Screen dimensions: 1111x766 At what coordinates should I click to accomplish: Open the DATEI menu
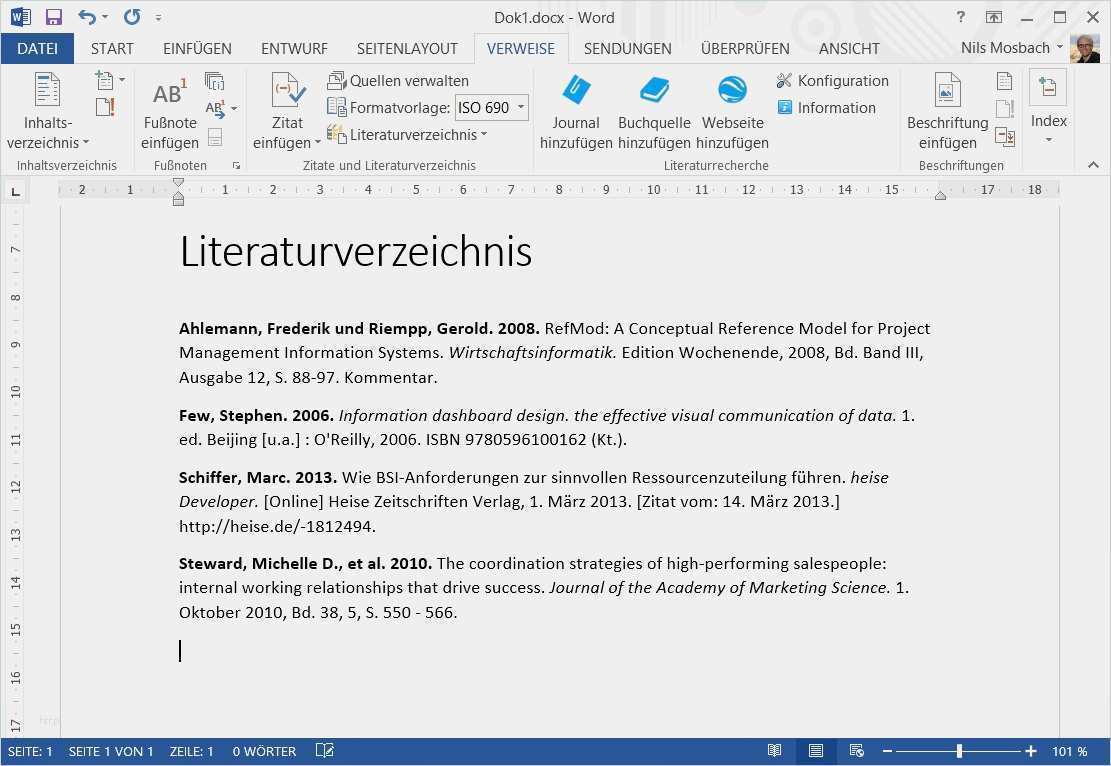click(38, 48)
